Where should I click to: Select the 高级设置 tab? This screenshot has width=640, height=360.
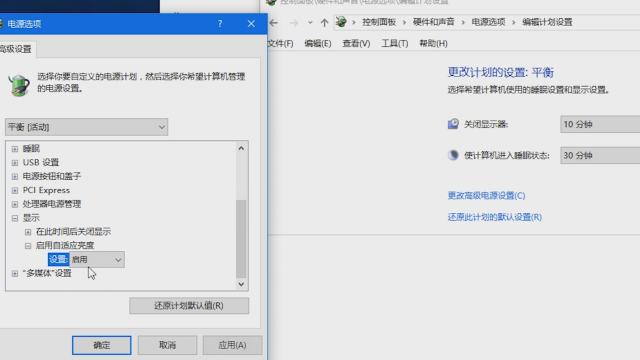16,49
